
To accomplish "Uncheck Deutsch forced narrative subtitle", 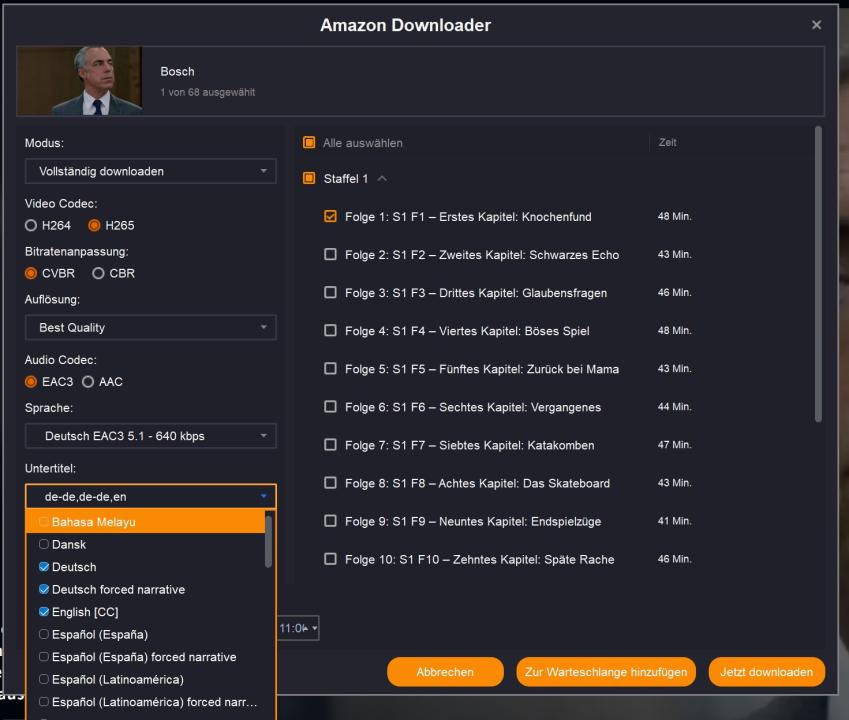I will coord(43,589).
